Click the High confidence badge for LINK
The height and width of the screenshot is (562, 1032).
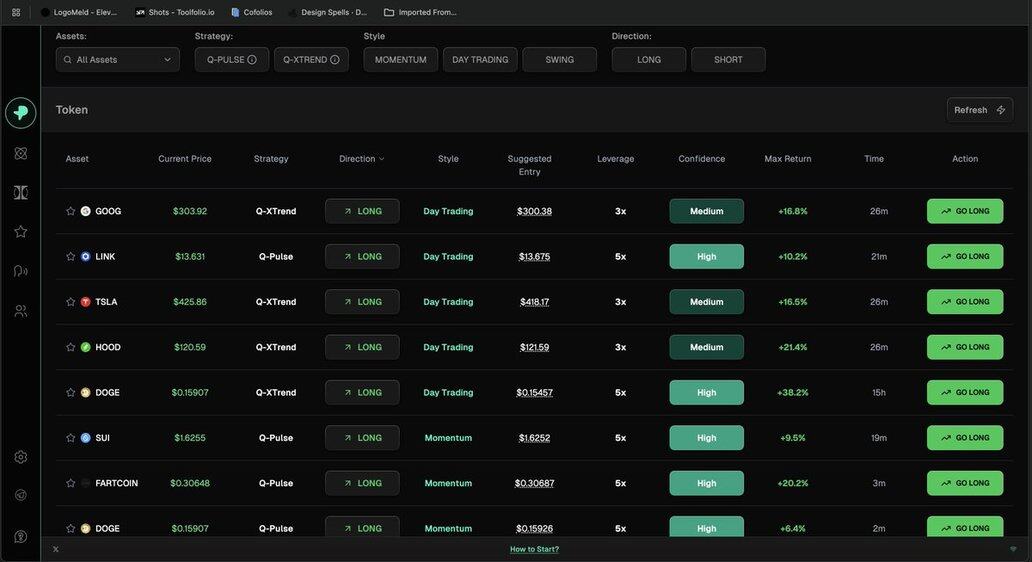[x=706, y=257]
